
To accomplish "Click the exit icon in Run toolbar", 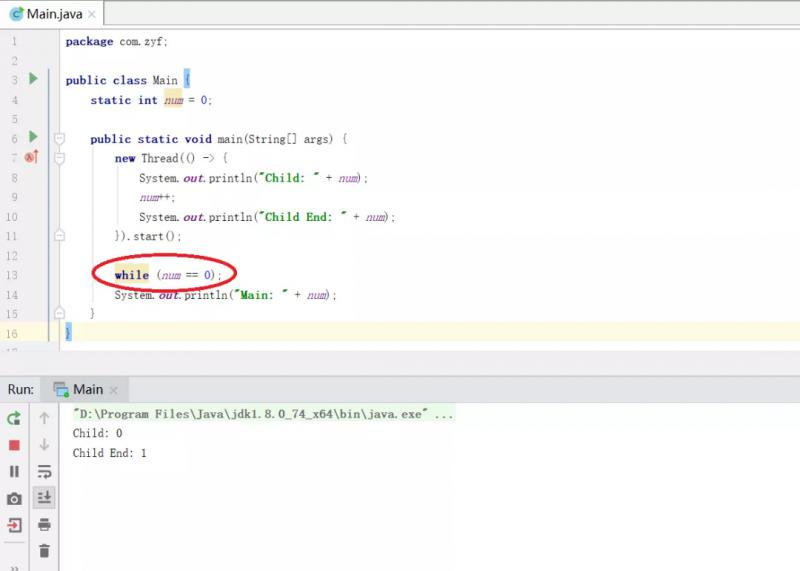I will pyautogui.click(x=14, y=525).
